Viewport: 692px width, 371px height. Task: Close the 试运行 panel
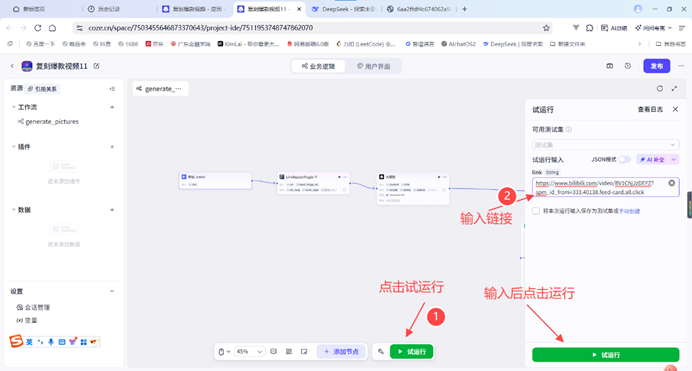coord(675,109)
